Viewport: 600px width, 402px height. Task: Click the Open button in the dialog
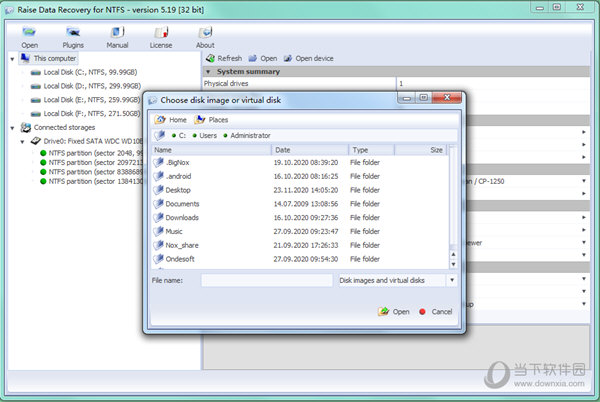pos(394,312)
